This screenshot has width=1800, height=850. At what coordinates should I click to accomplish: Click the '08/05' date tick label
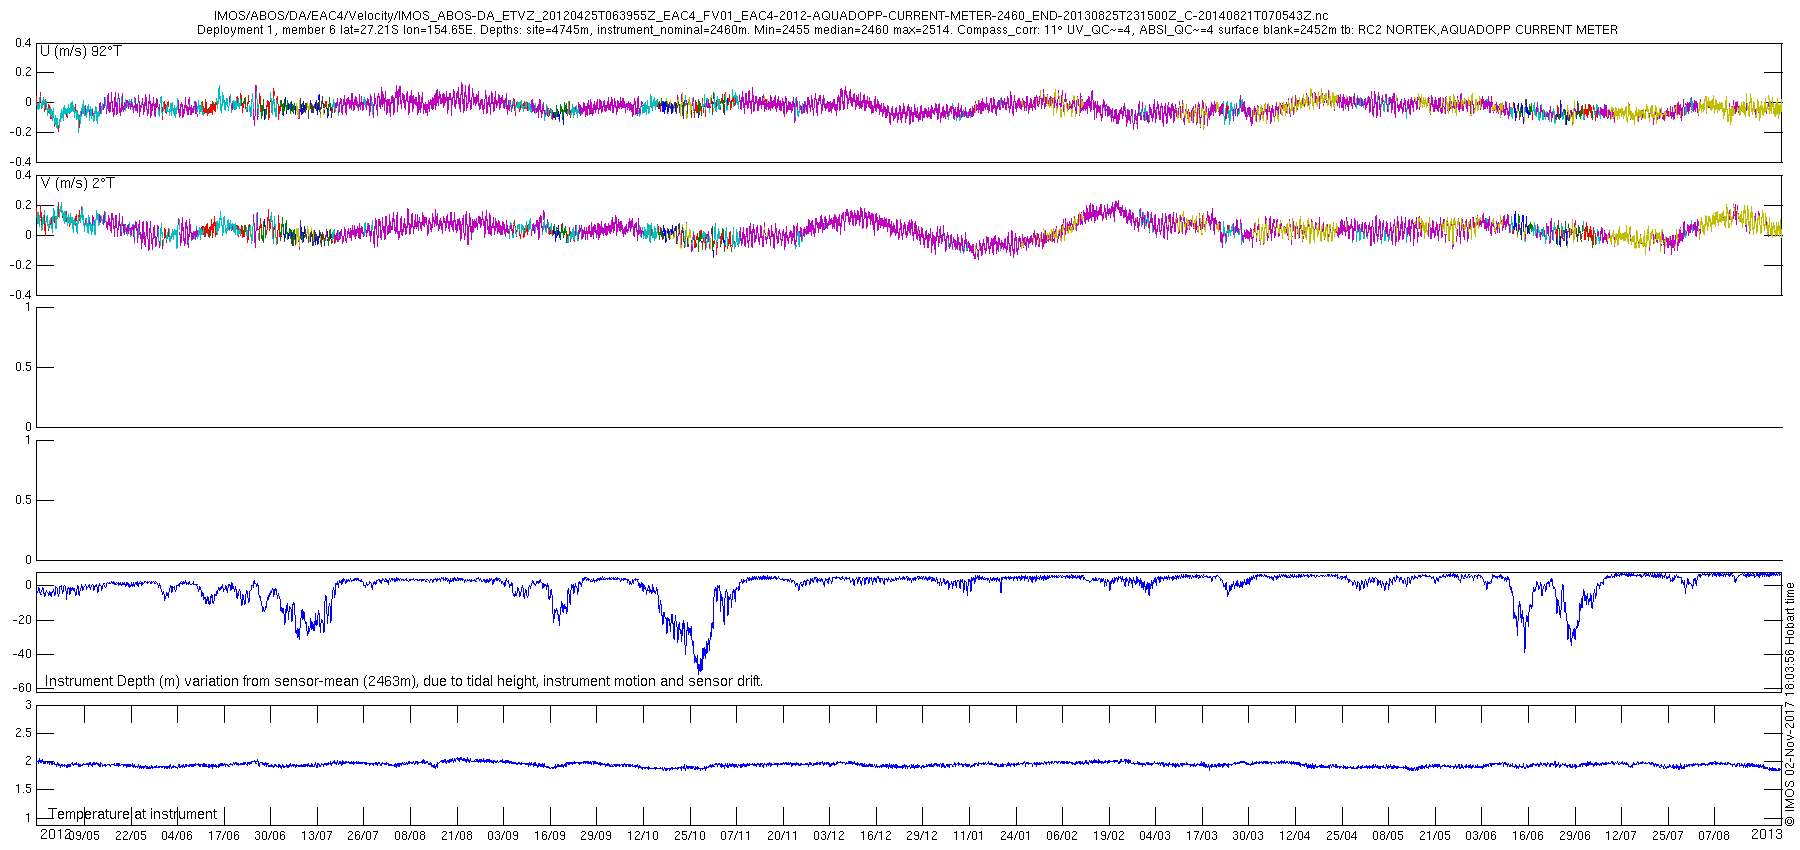[1388, 836]
